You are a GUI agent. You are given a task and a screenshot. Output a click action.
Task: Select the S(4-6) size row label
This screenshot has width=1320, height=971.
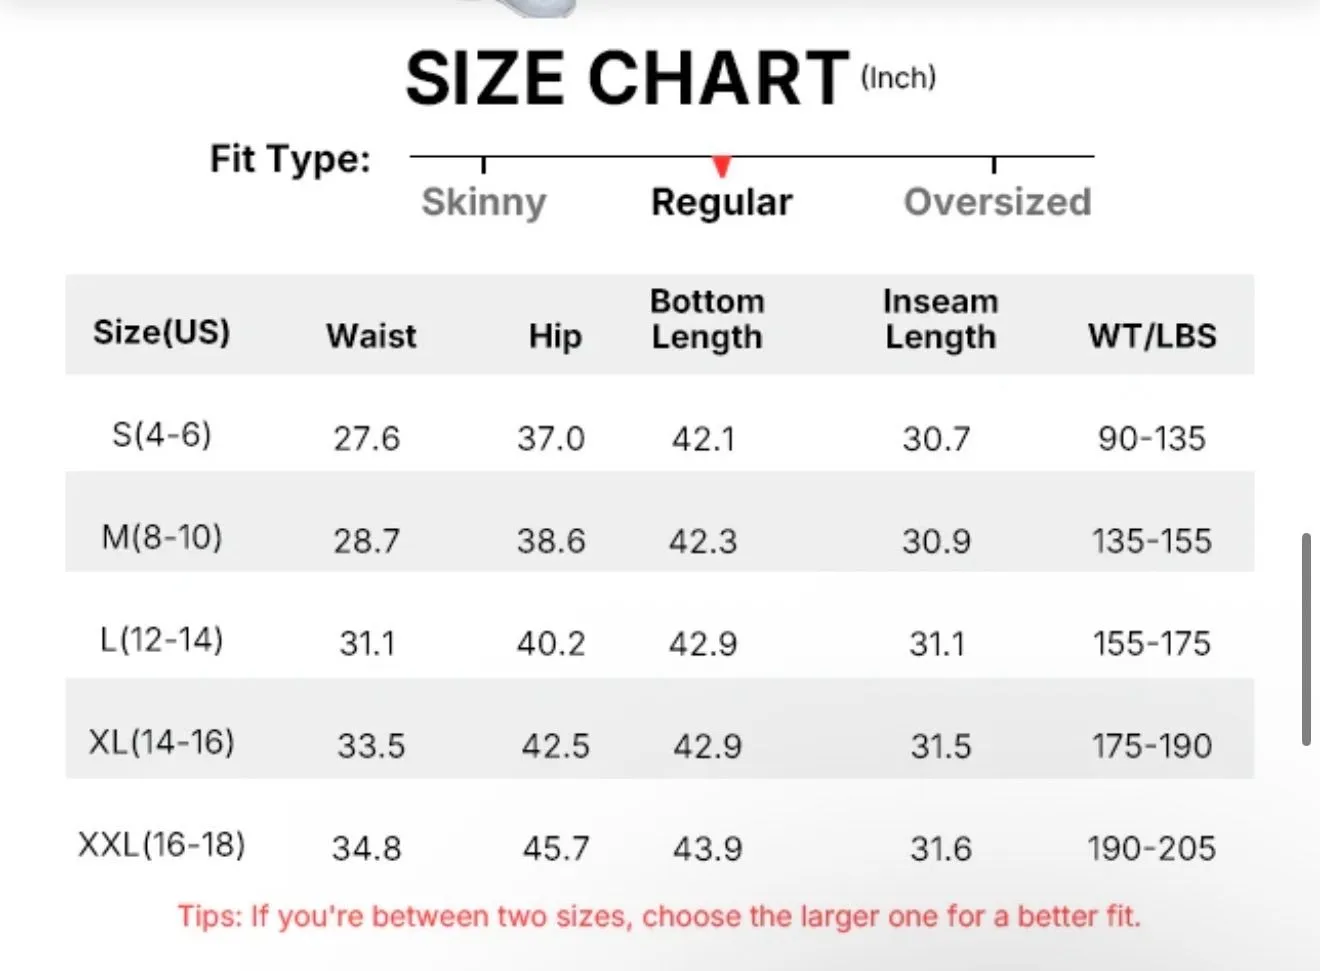pos(162,435)
